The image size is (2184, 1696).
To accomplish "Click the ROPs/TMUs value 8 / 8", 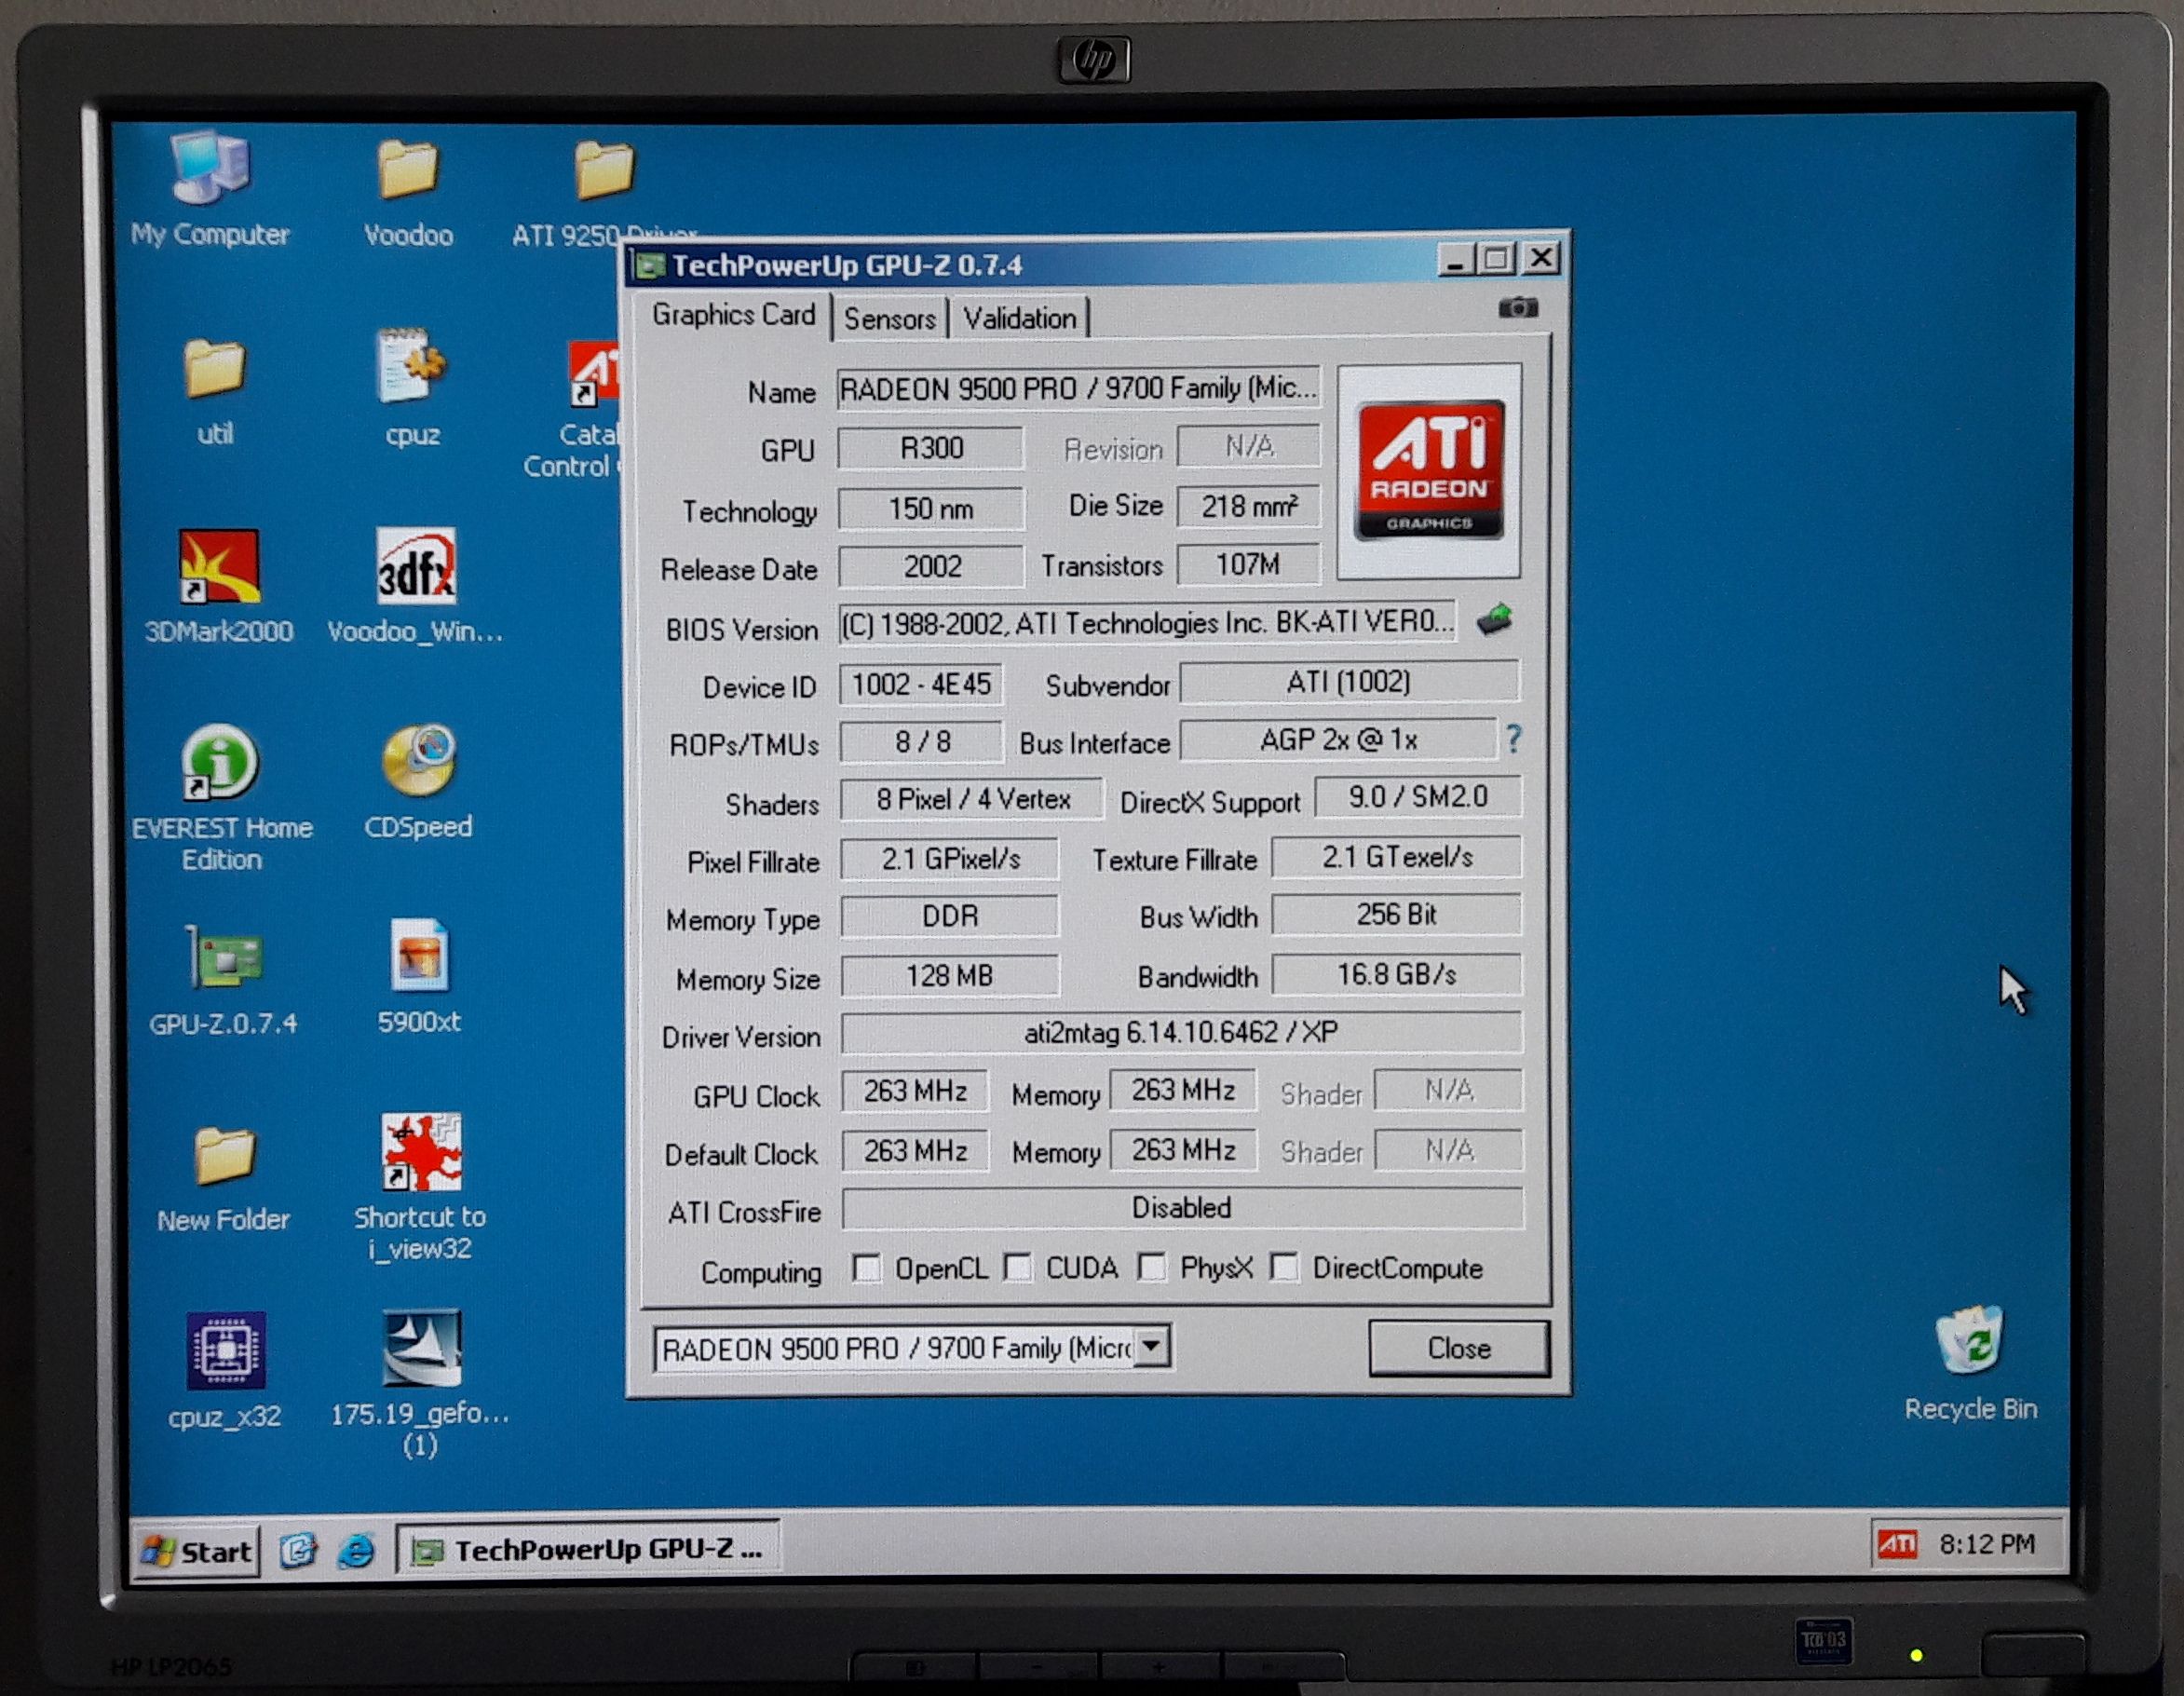I will [922, 742].
